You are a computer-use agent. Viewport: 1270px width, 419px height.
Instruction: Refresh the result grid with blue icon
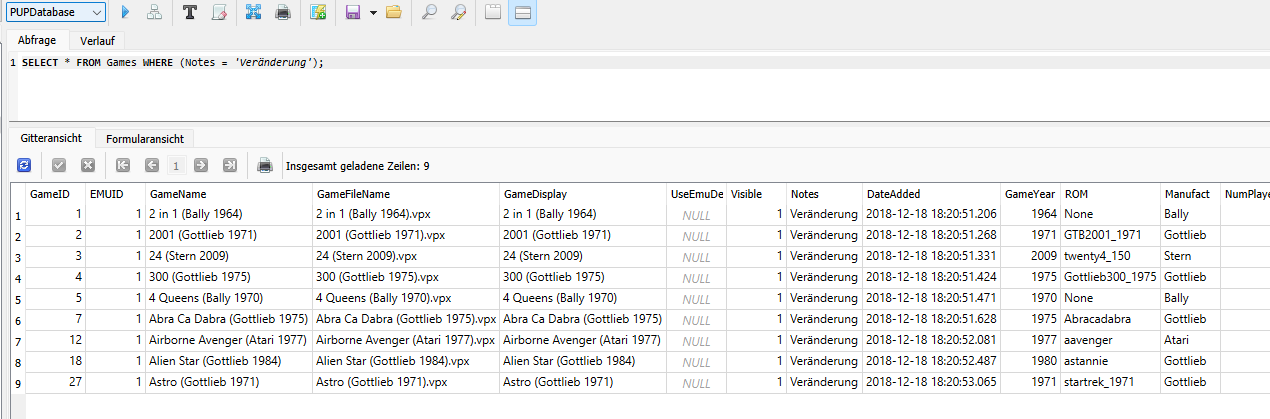coord(24,165)
